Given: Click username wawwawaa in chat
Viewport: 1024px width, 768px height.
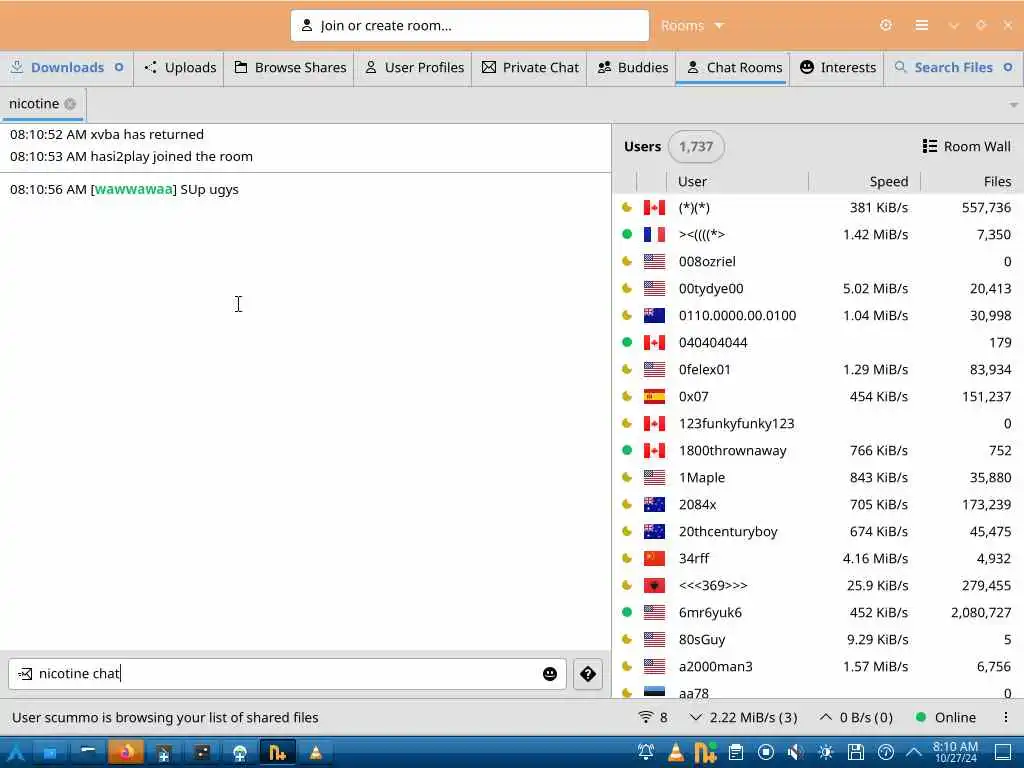Looking at the screenshot, I should (133, 189).
